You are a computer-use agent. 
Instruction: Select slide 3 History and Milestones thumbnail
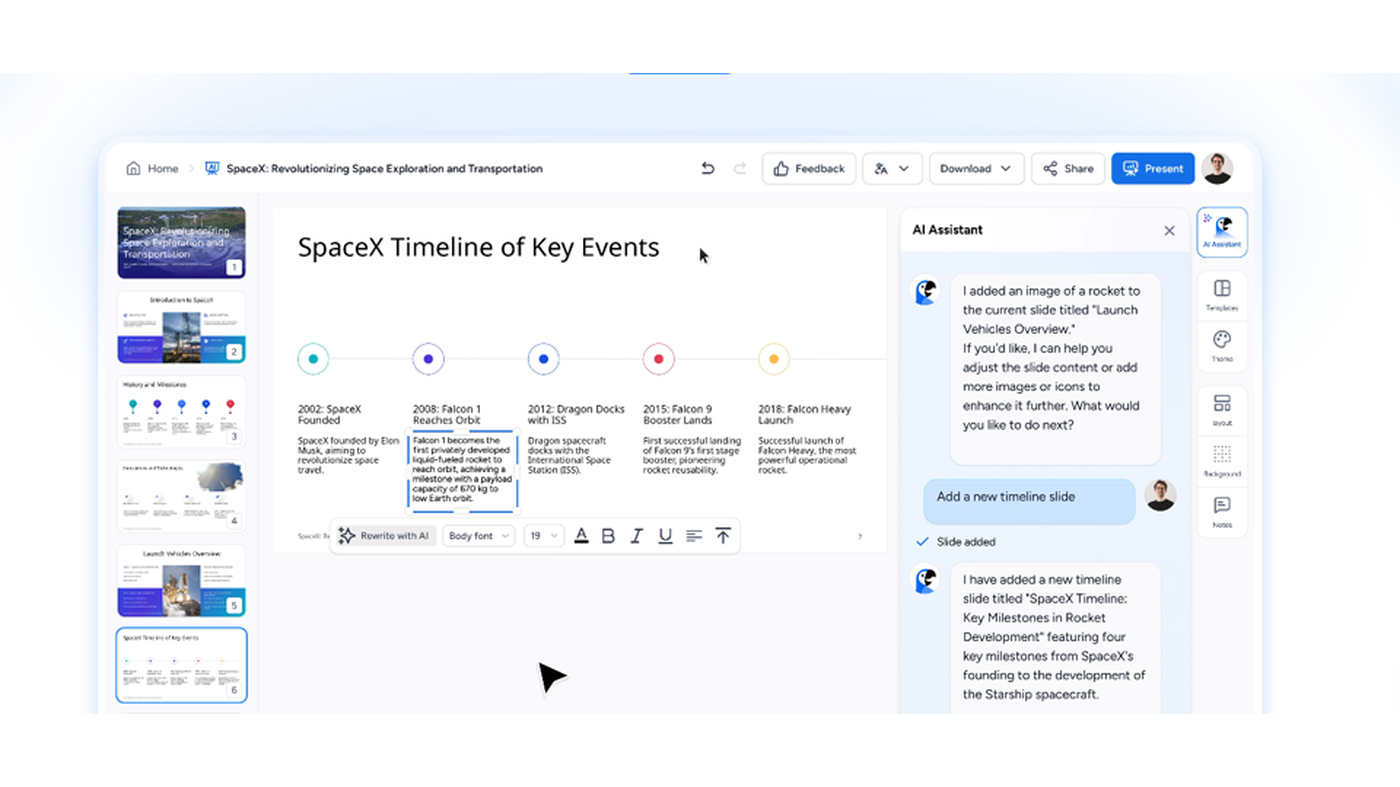pyautogui.click(x=181, y=411)
